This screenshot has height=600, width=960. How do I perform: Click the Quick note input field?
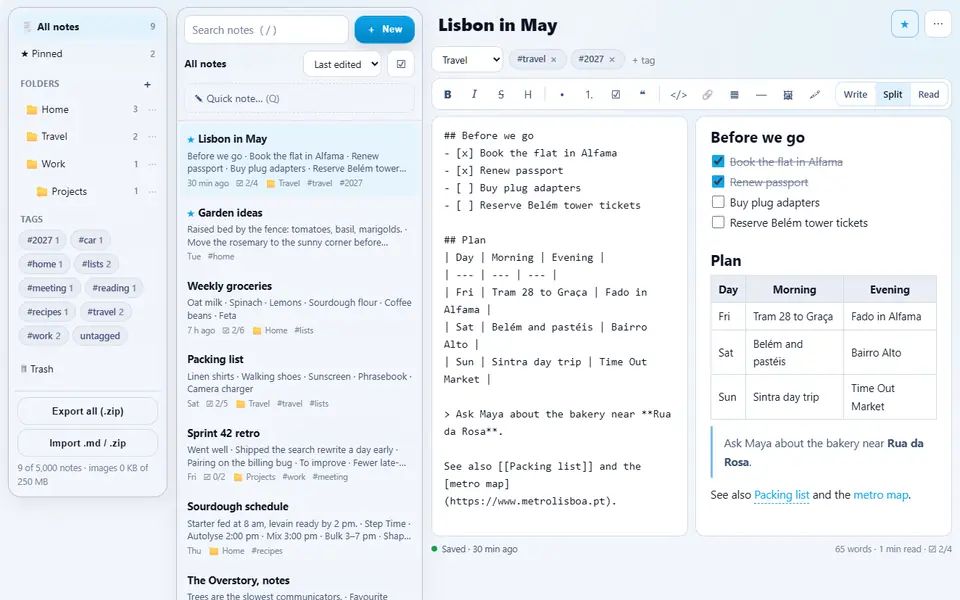[299, 99]
